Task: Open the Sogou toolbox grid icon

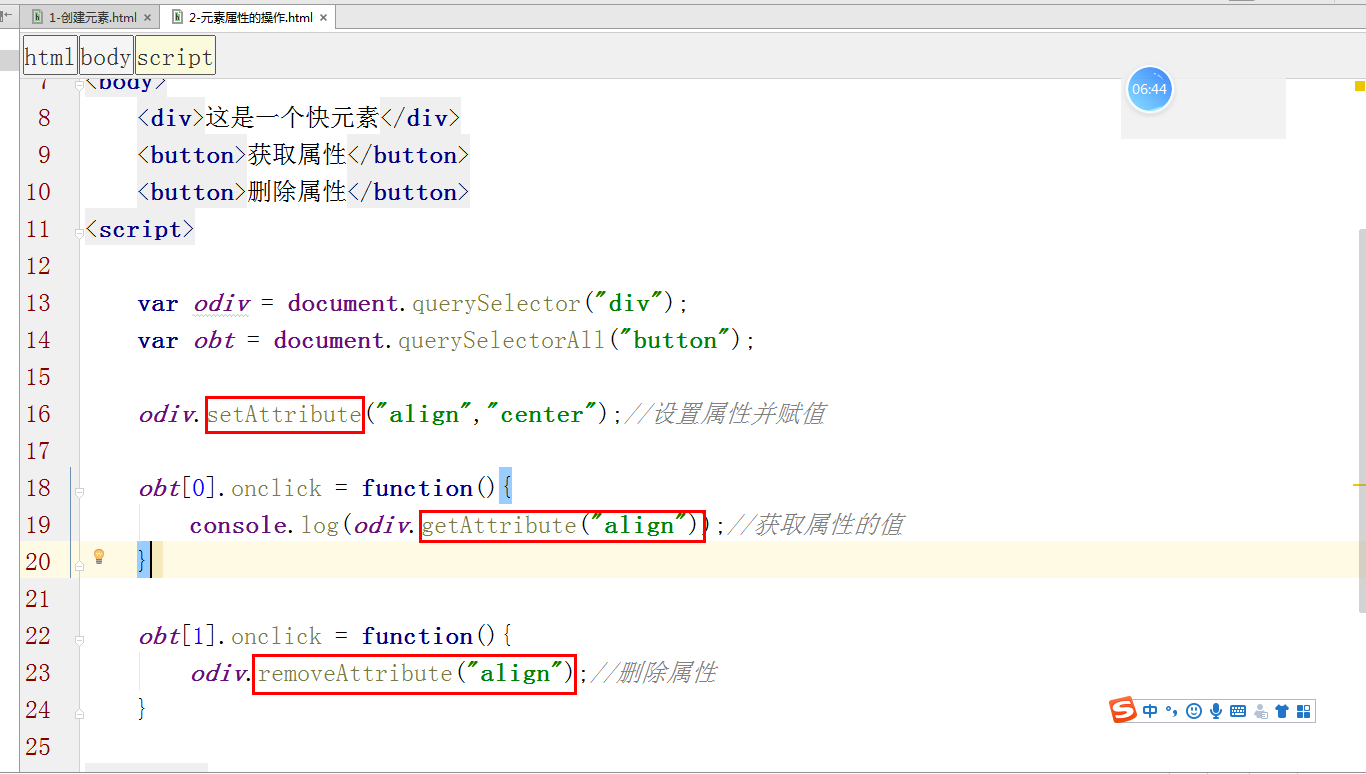Action: [1303, 710]
